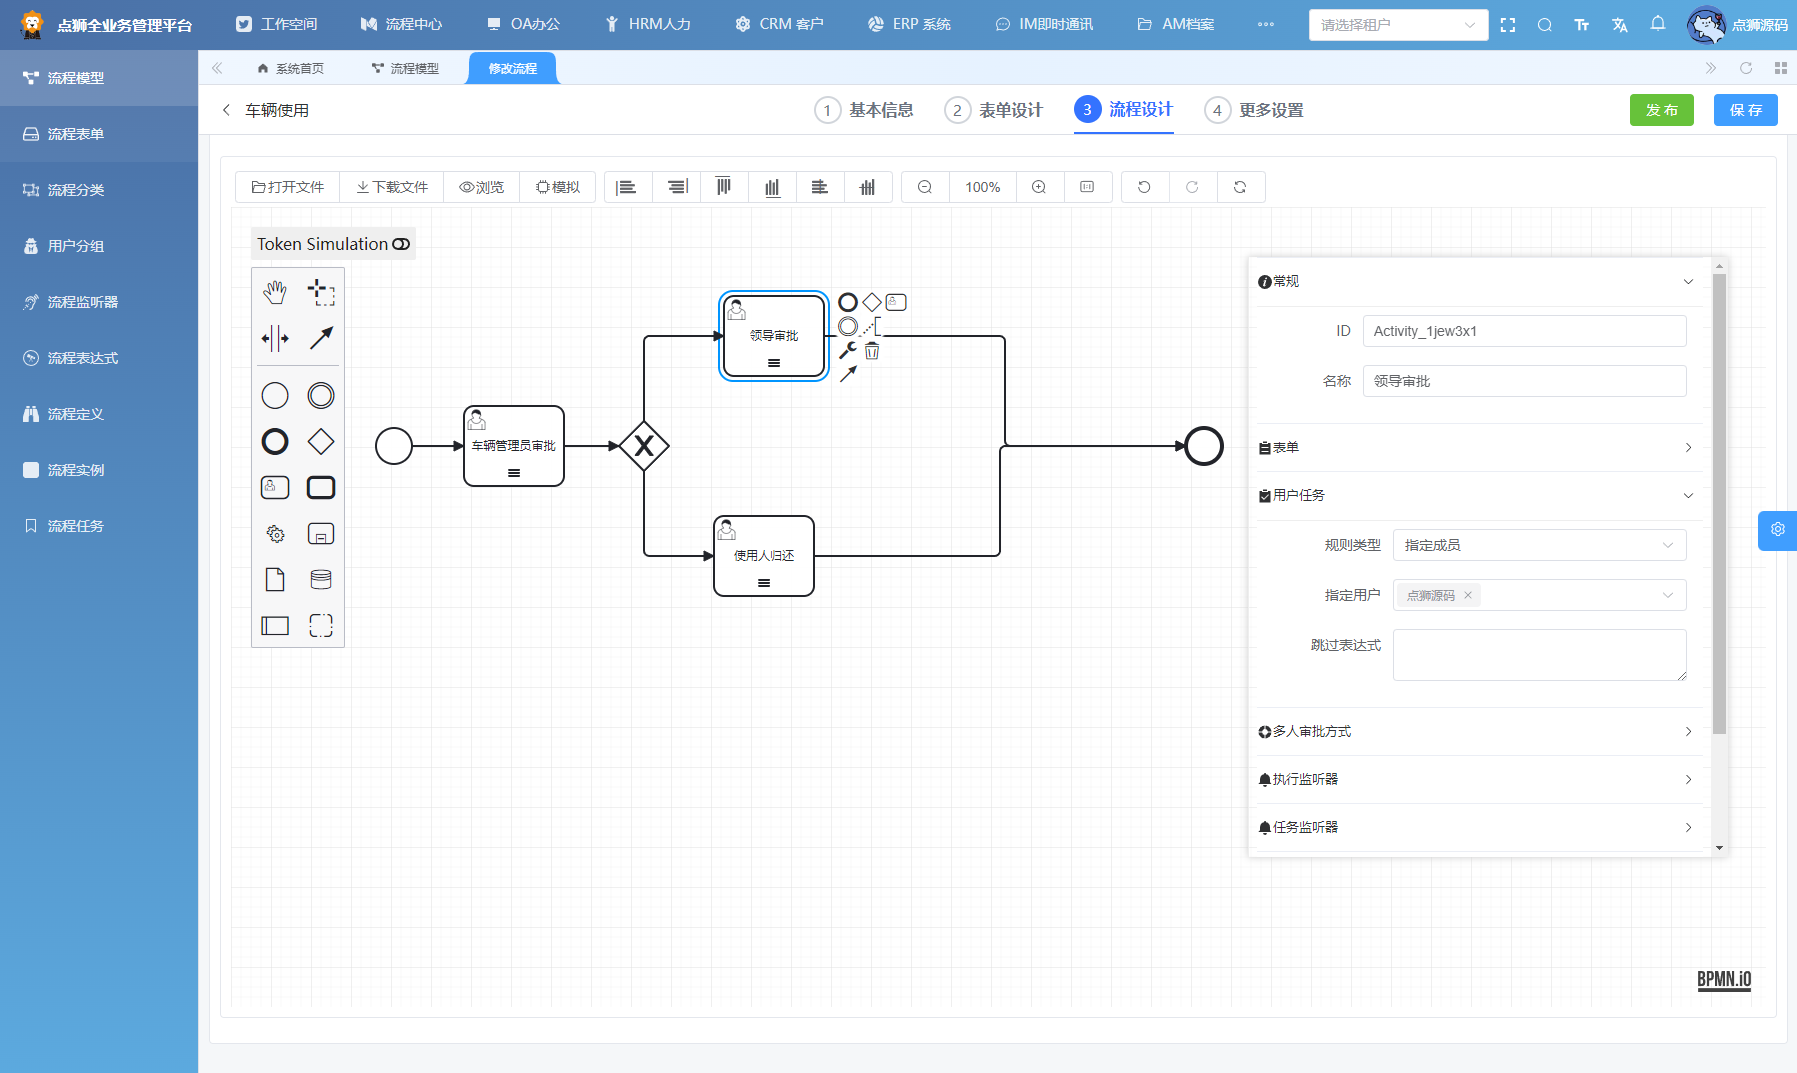Image resolution: width=1797 pixels, height=1073 pixels.
Task: Click the 下载文件 button
Action: pos(392,187)
